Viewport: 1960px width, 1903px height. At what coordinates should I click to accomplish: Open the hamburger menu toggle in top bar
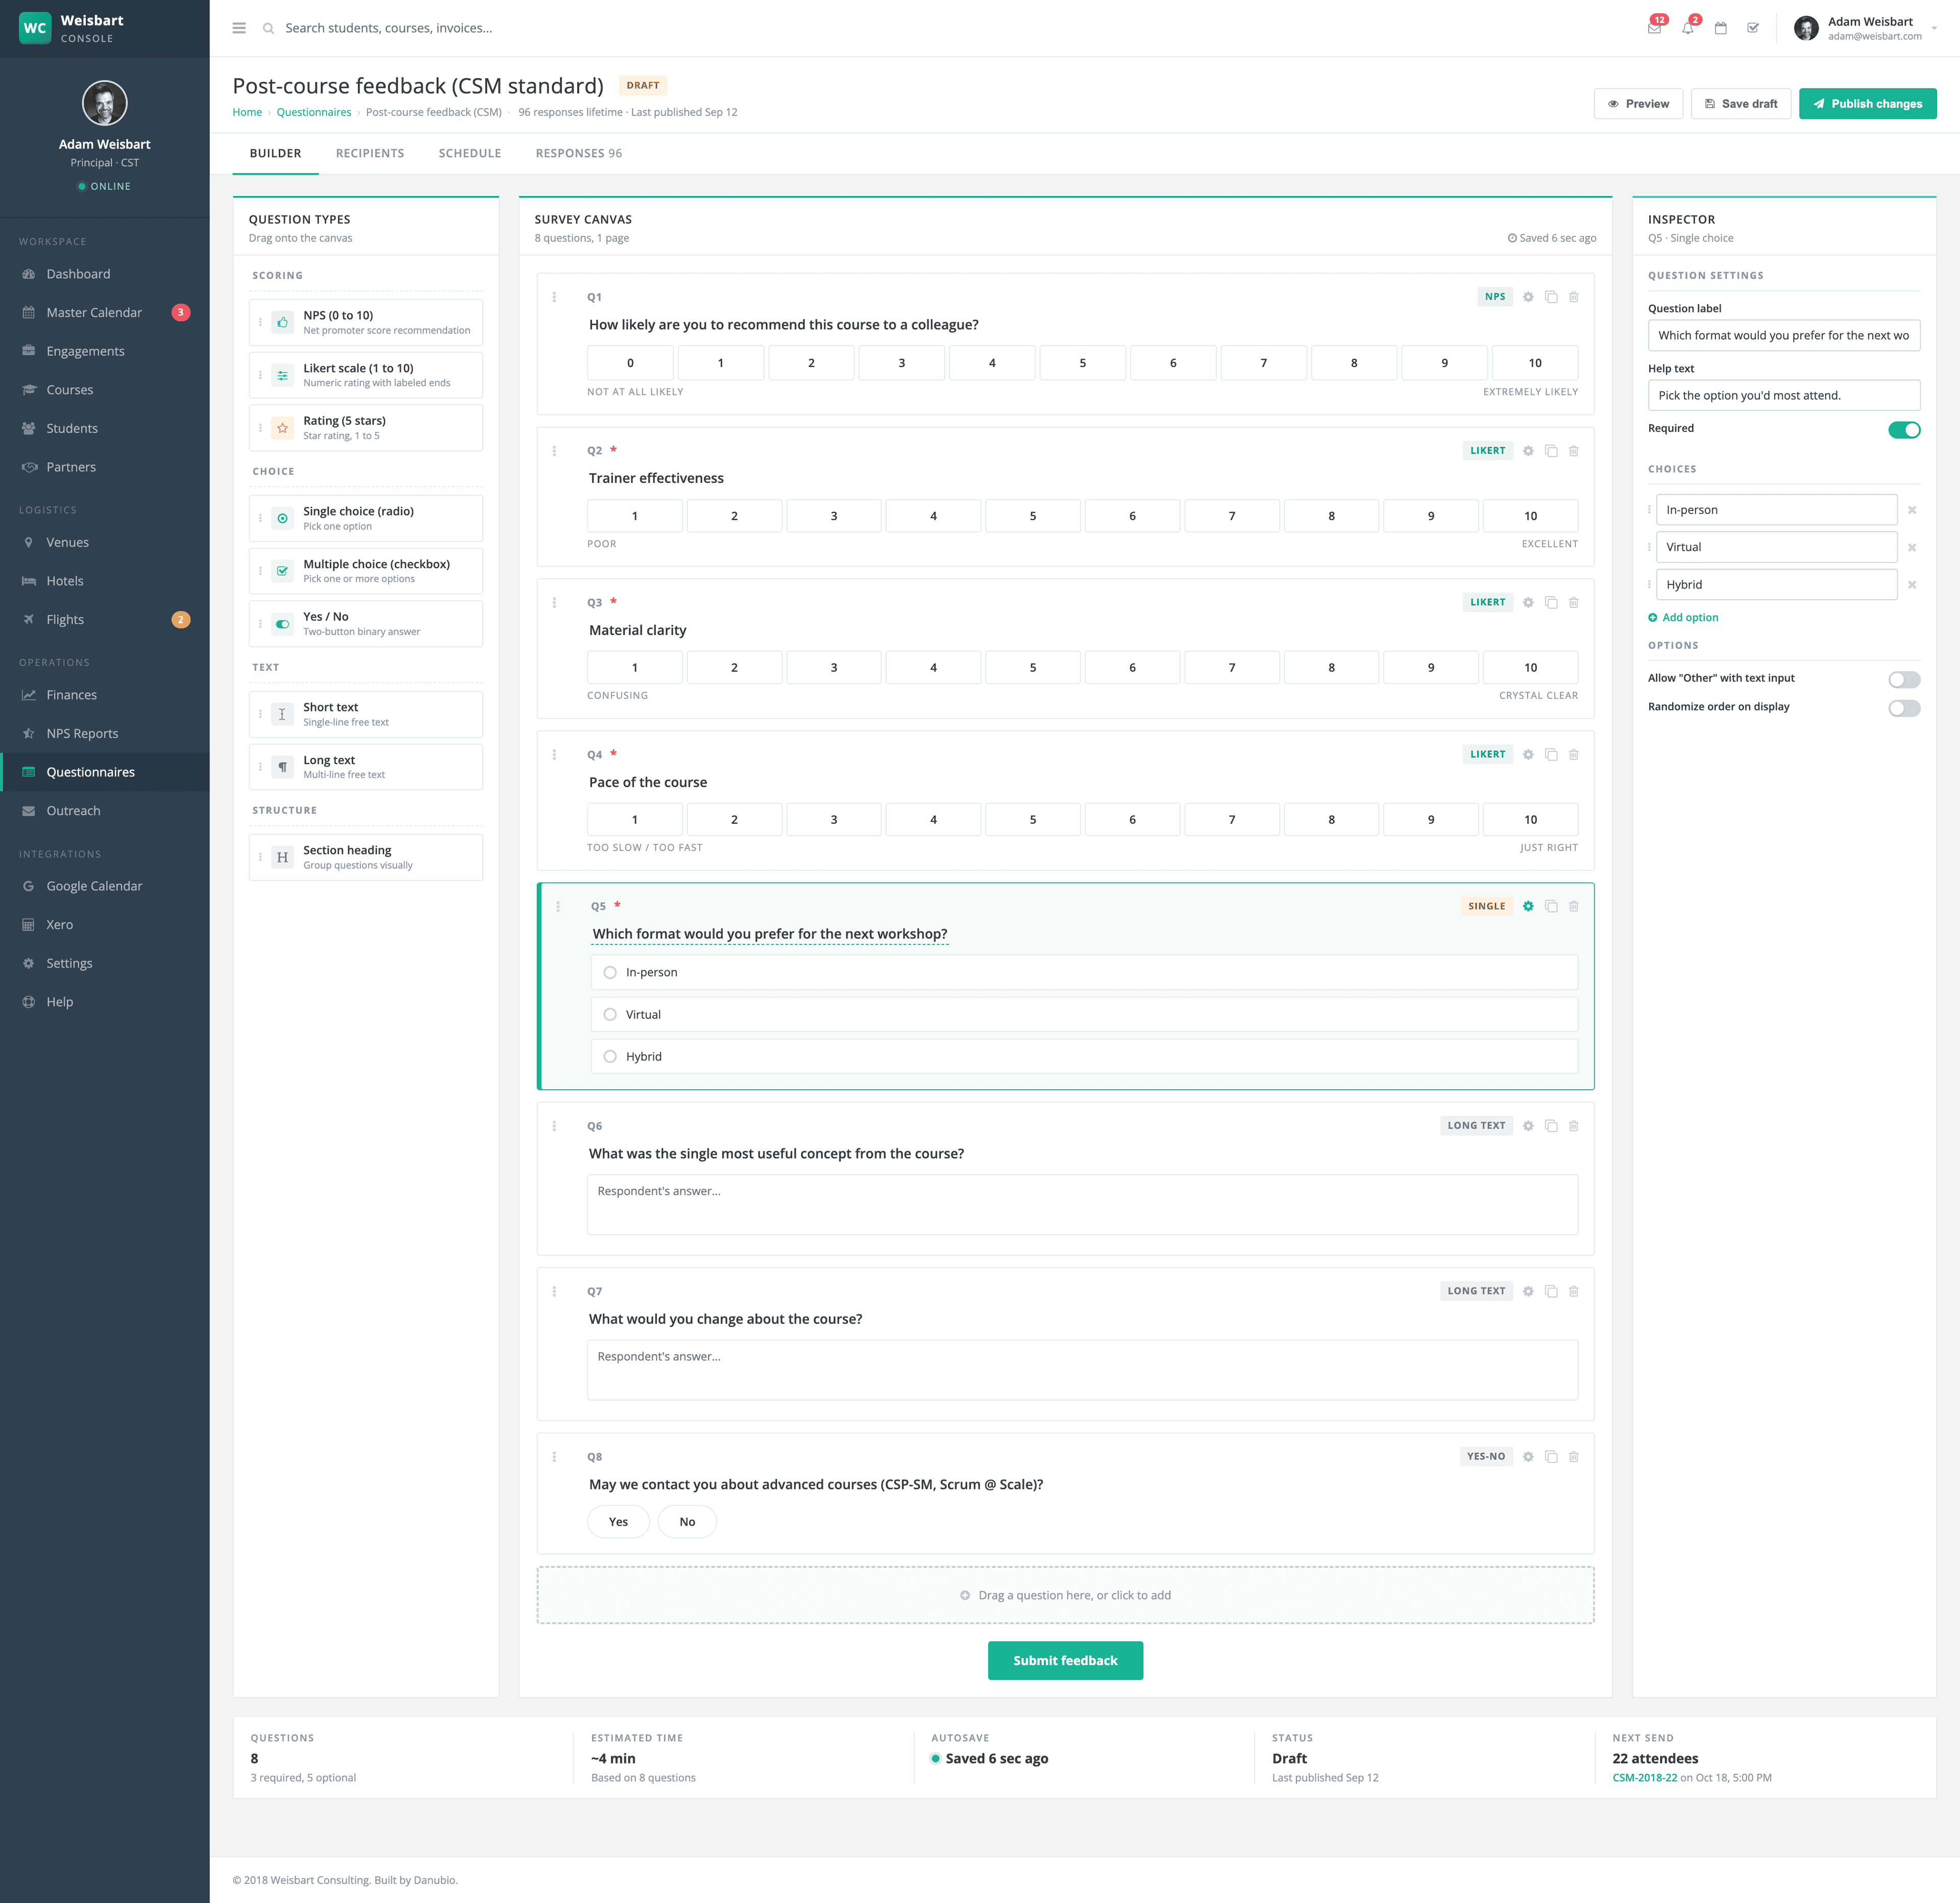coord(239,28)
